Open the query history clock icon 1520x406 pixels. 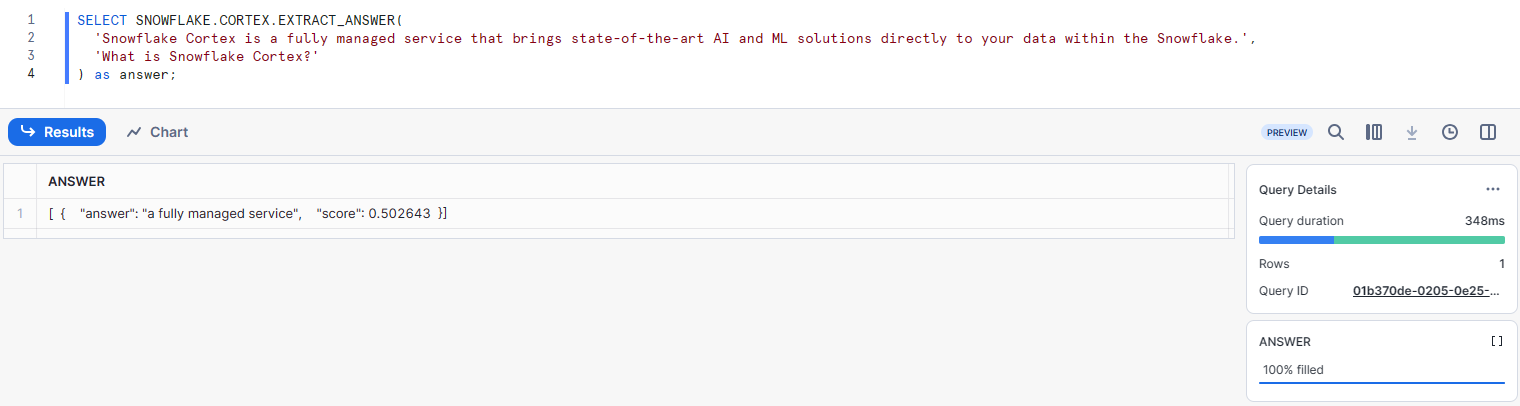[1450, 132]
